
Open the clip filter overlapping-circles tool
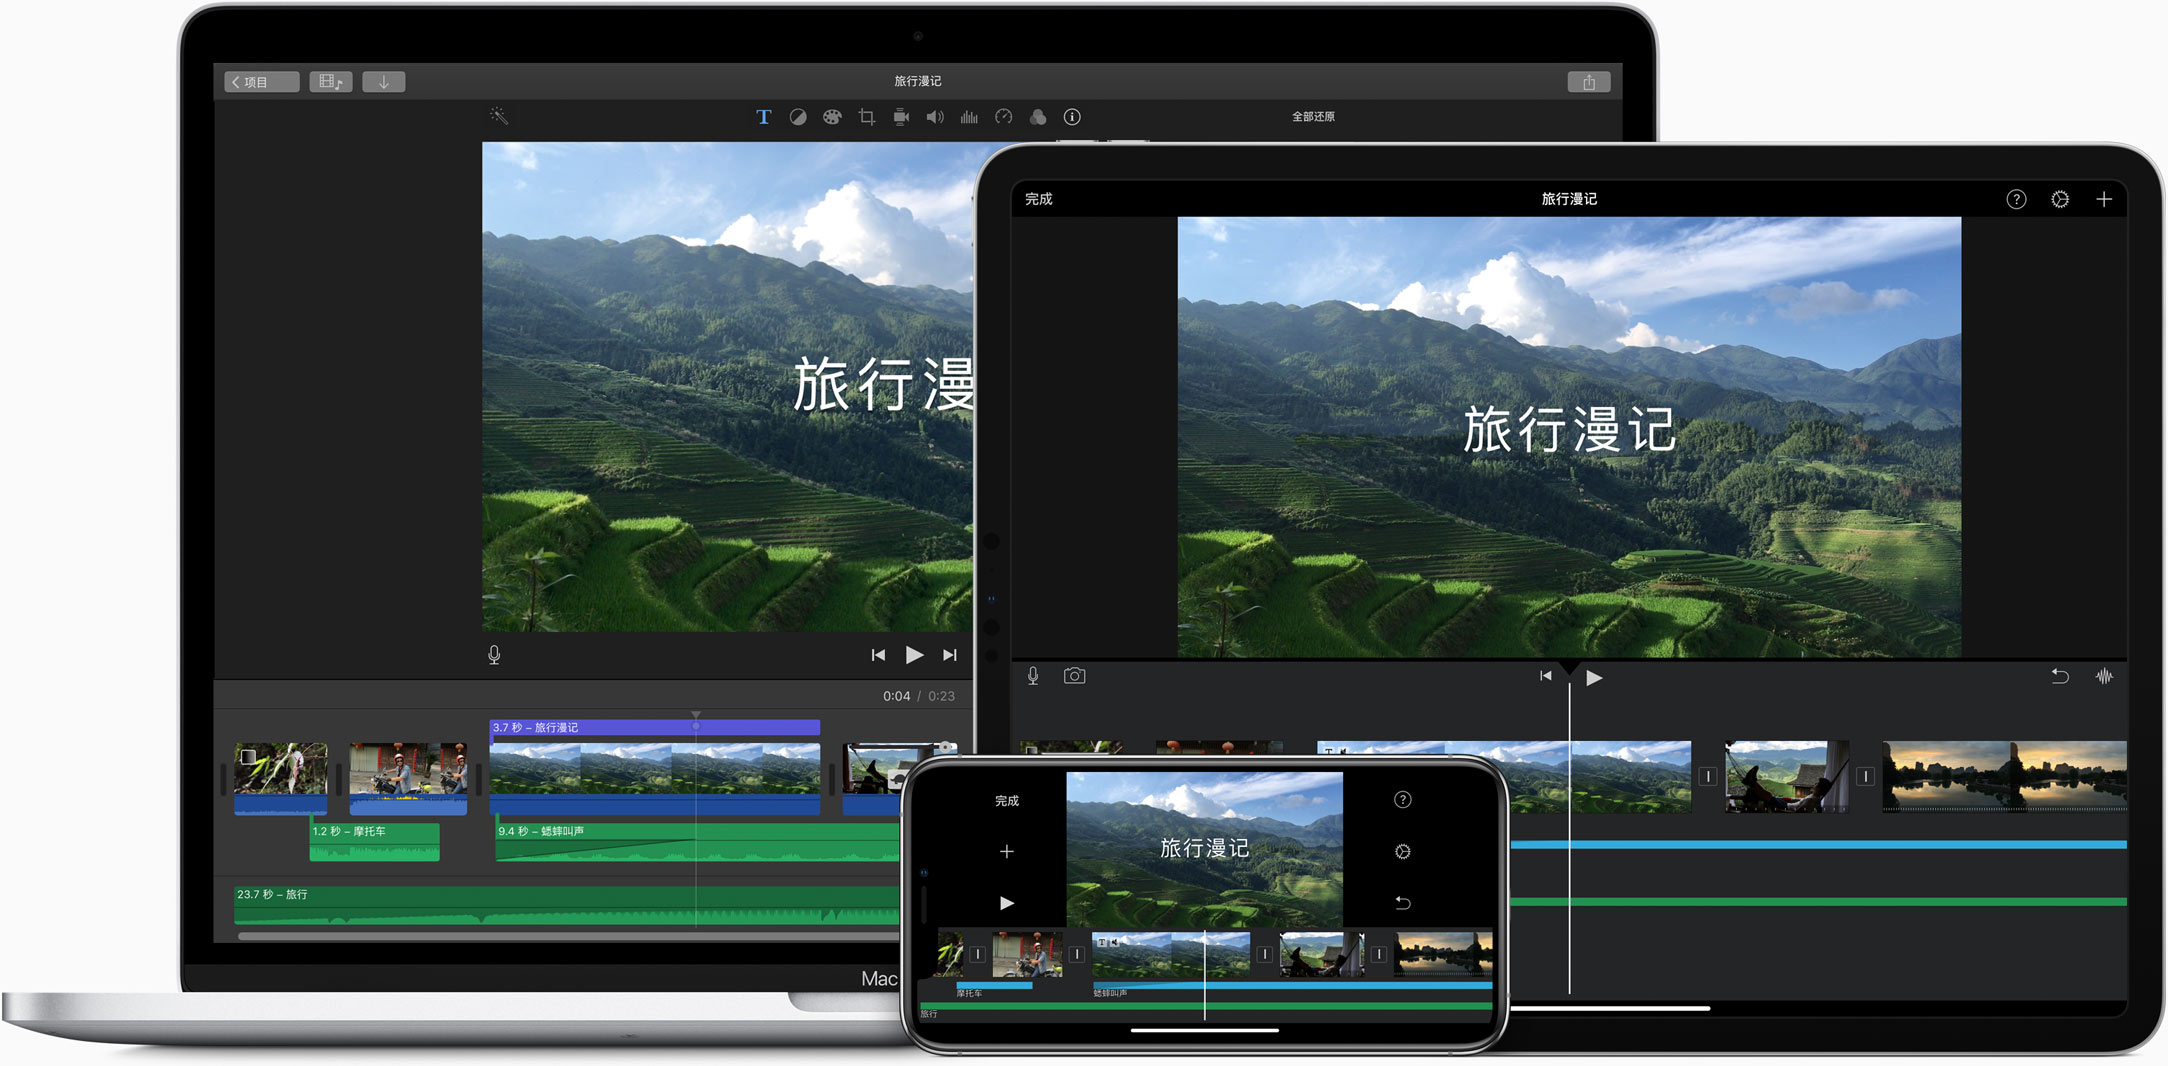(1038, 117)
